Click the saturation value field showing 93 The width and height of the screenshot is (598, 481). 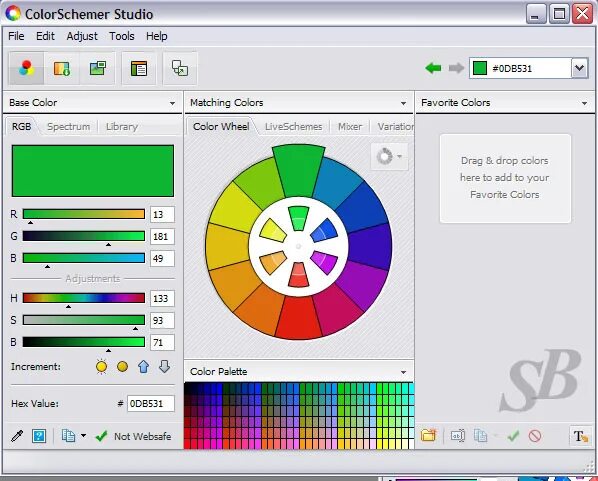pyautogui.click(x=162, y=320)
